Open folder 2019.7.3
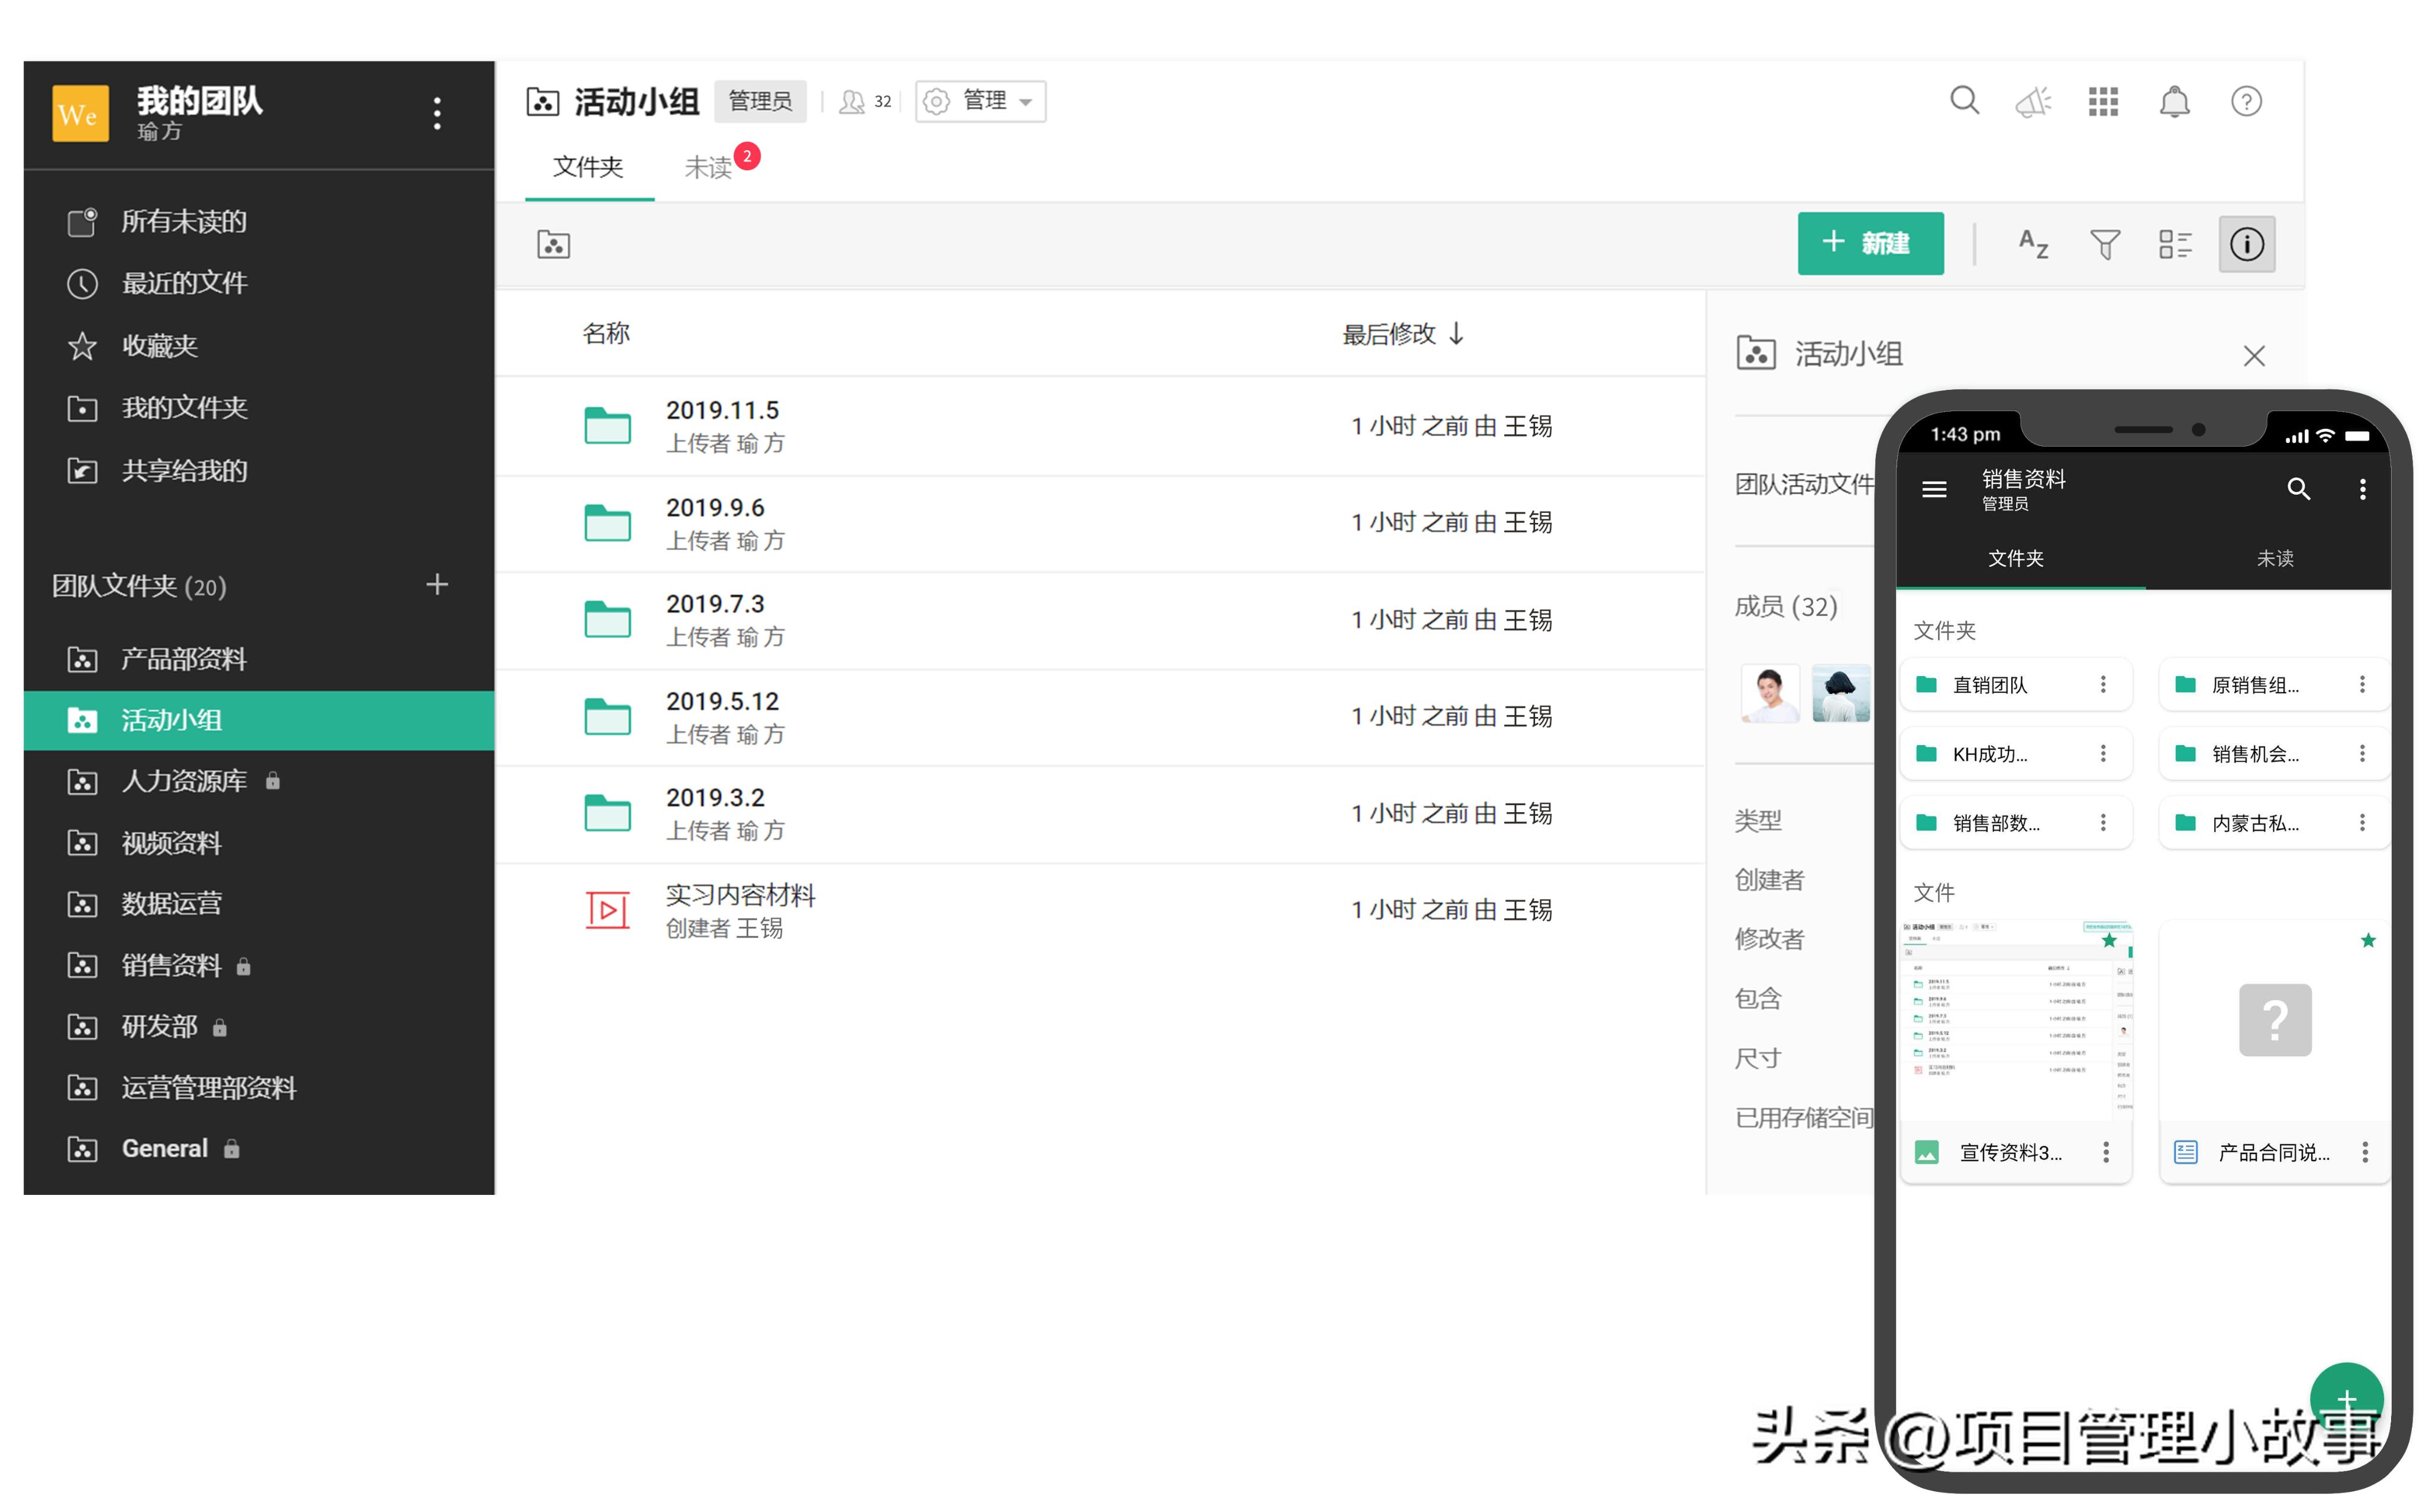The image size is (2426, 1512). pyautogui.click(x=1100, y=621)
